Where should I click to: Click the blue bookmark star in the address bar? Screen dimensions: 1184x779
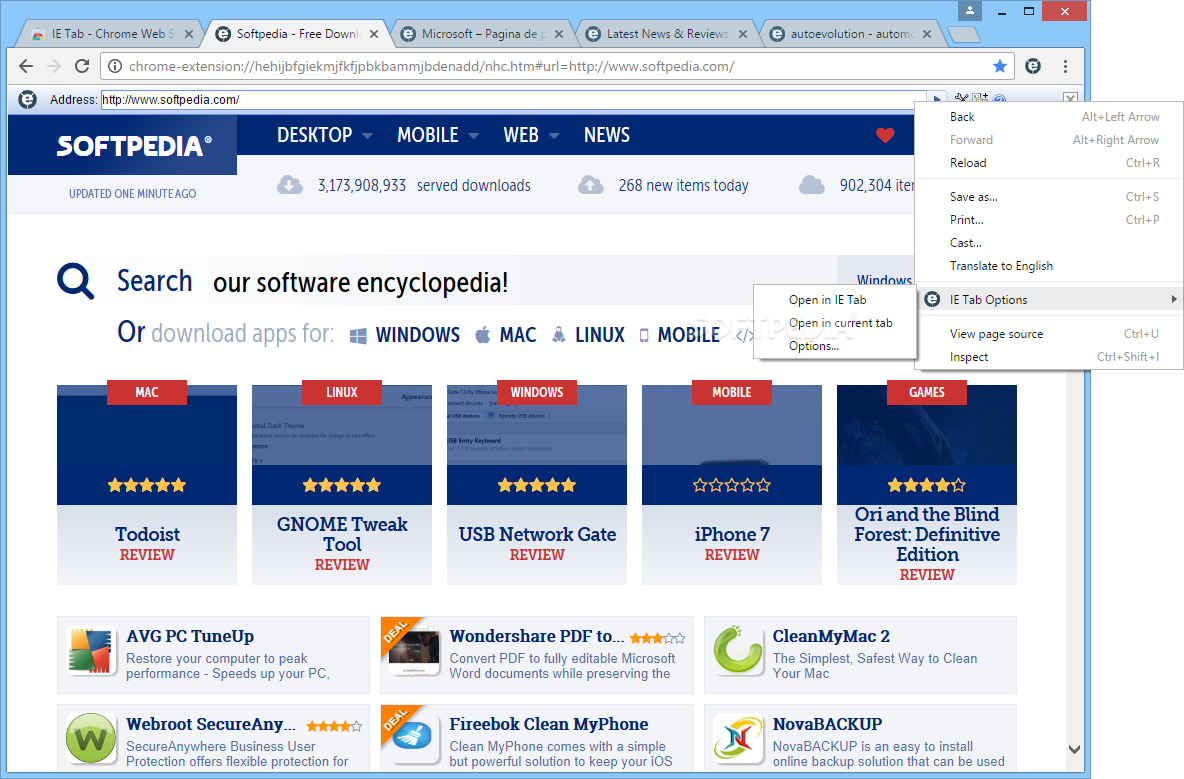(x=1000, y=66)
